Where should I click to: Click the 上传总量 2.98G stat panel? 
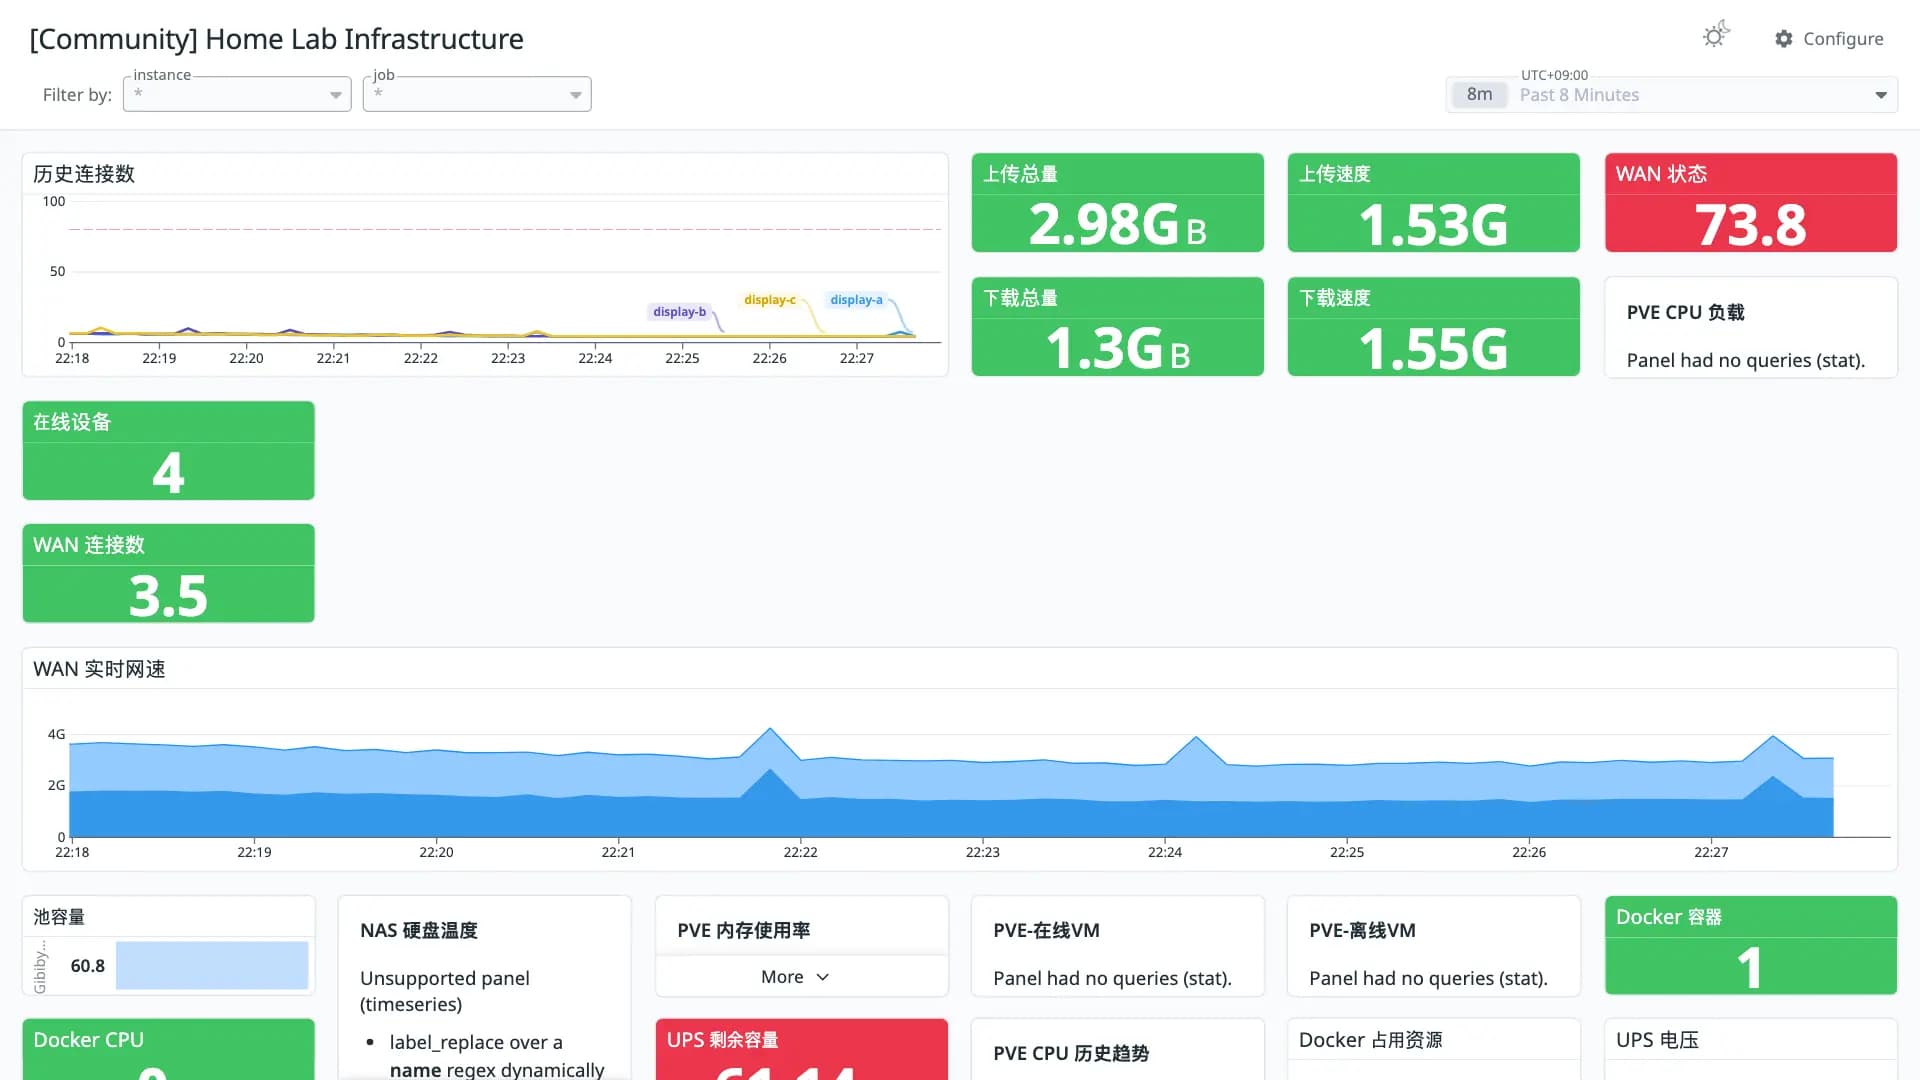1117,202
